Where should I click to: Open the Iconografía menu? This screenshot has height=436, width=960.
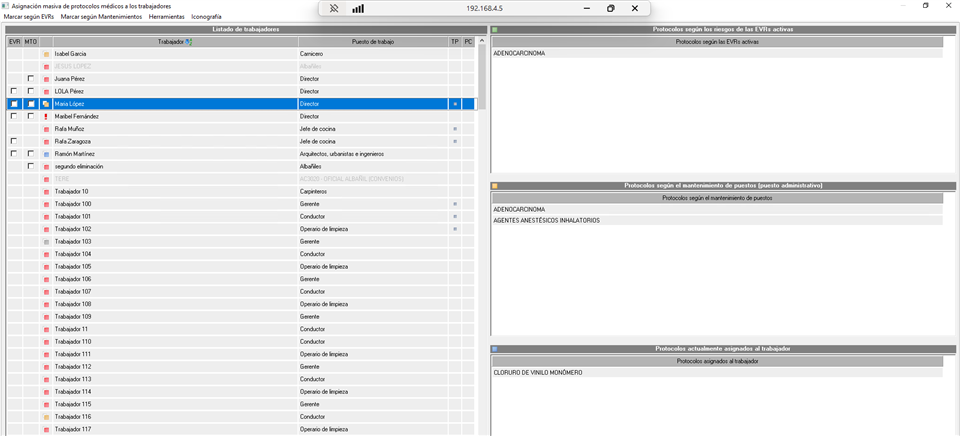tap(206, 17)
